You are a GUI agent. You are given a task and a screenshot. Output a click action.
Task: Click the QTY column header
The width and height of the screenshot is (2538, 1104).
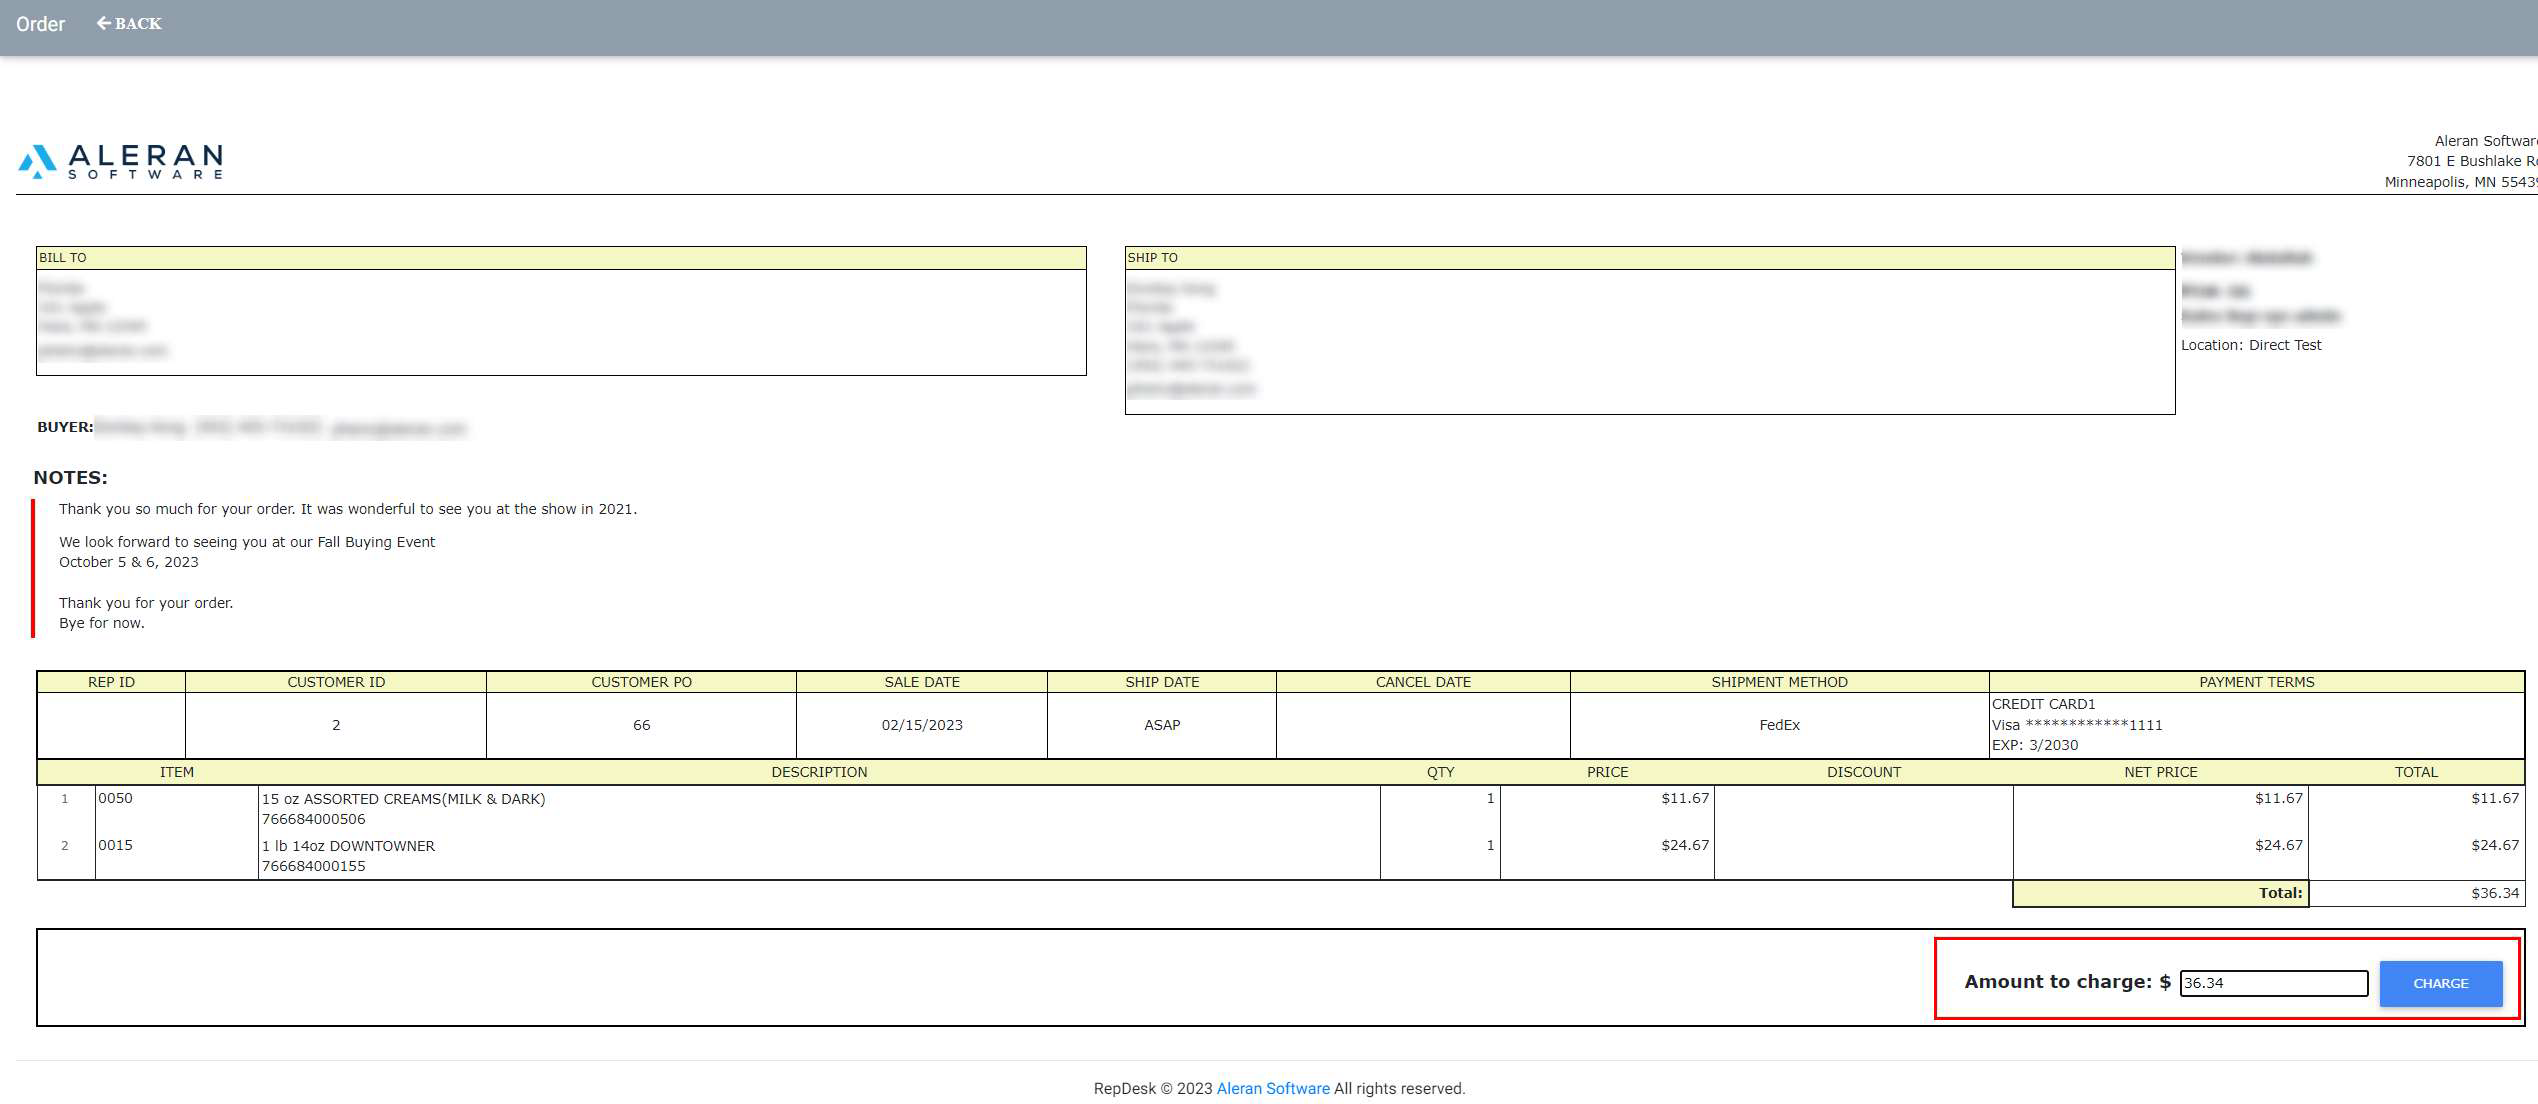click(1440, 772)
